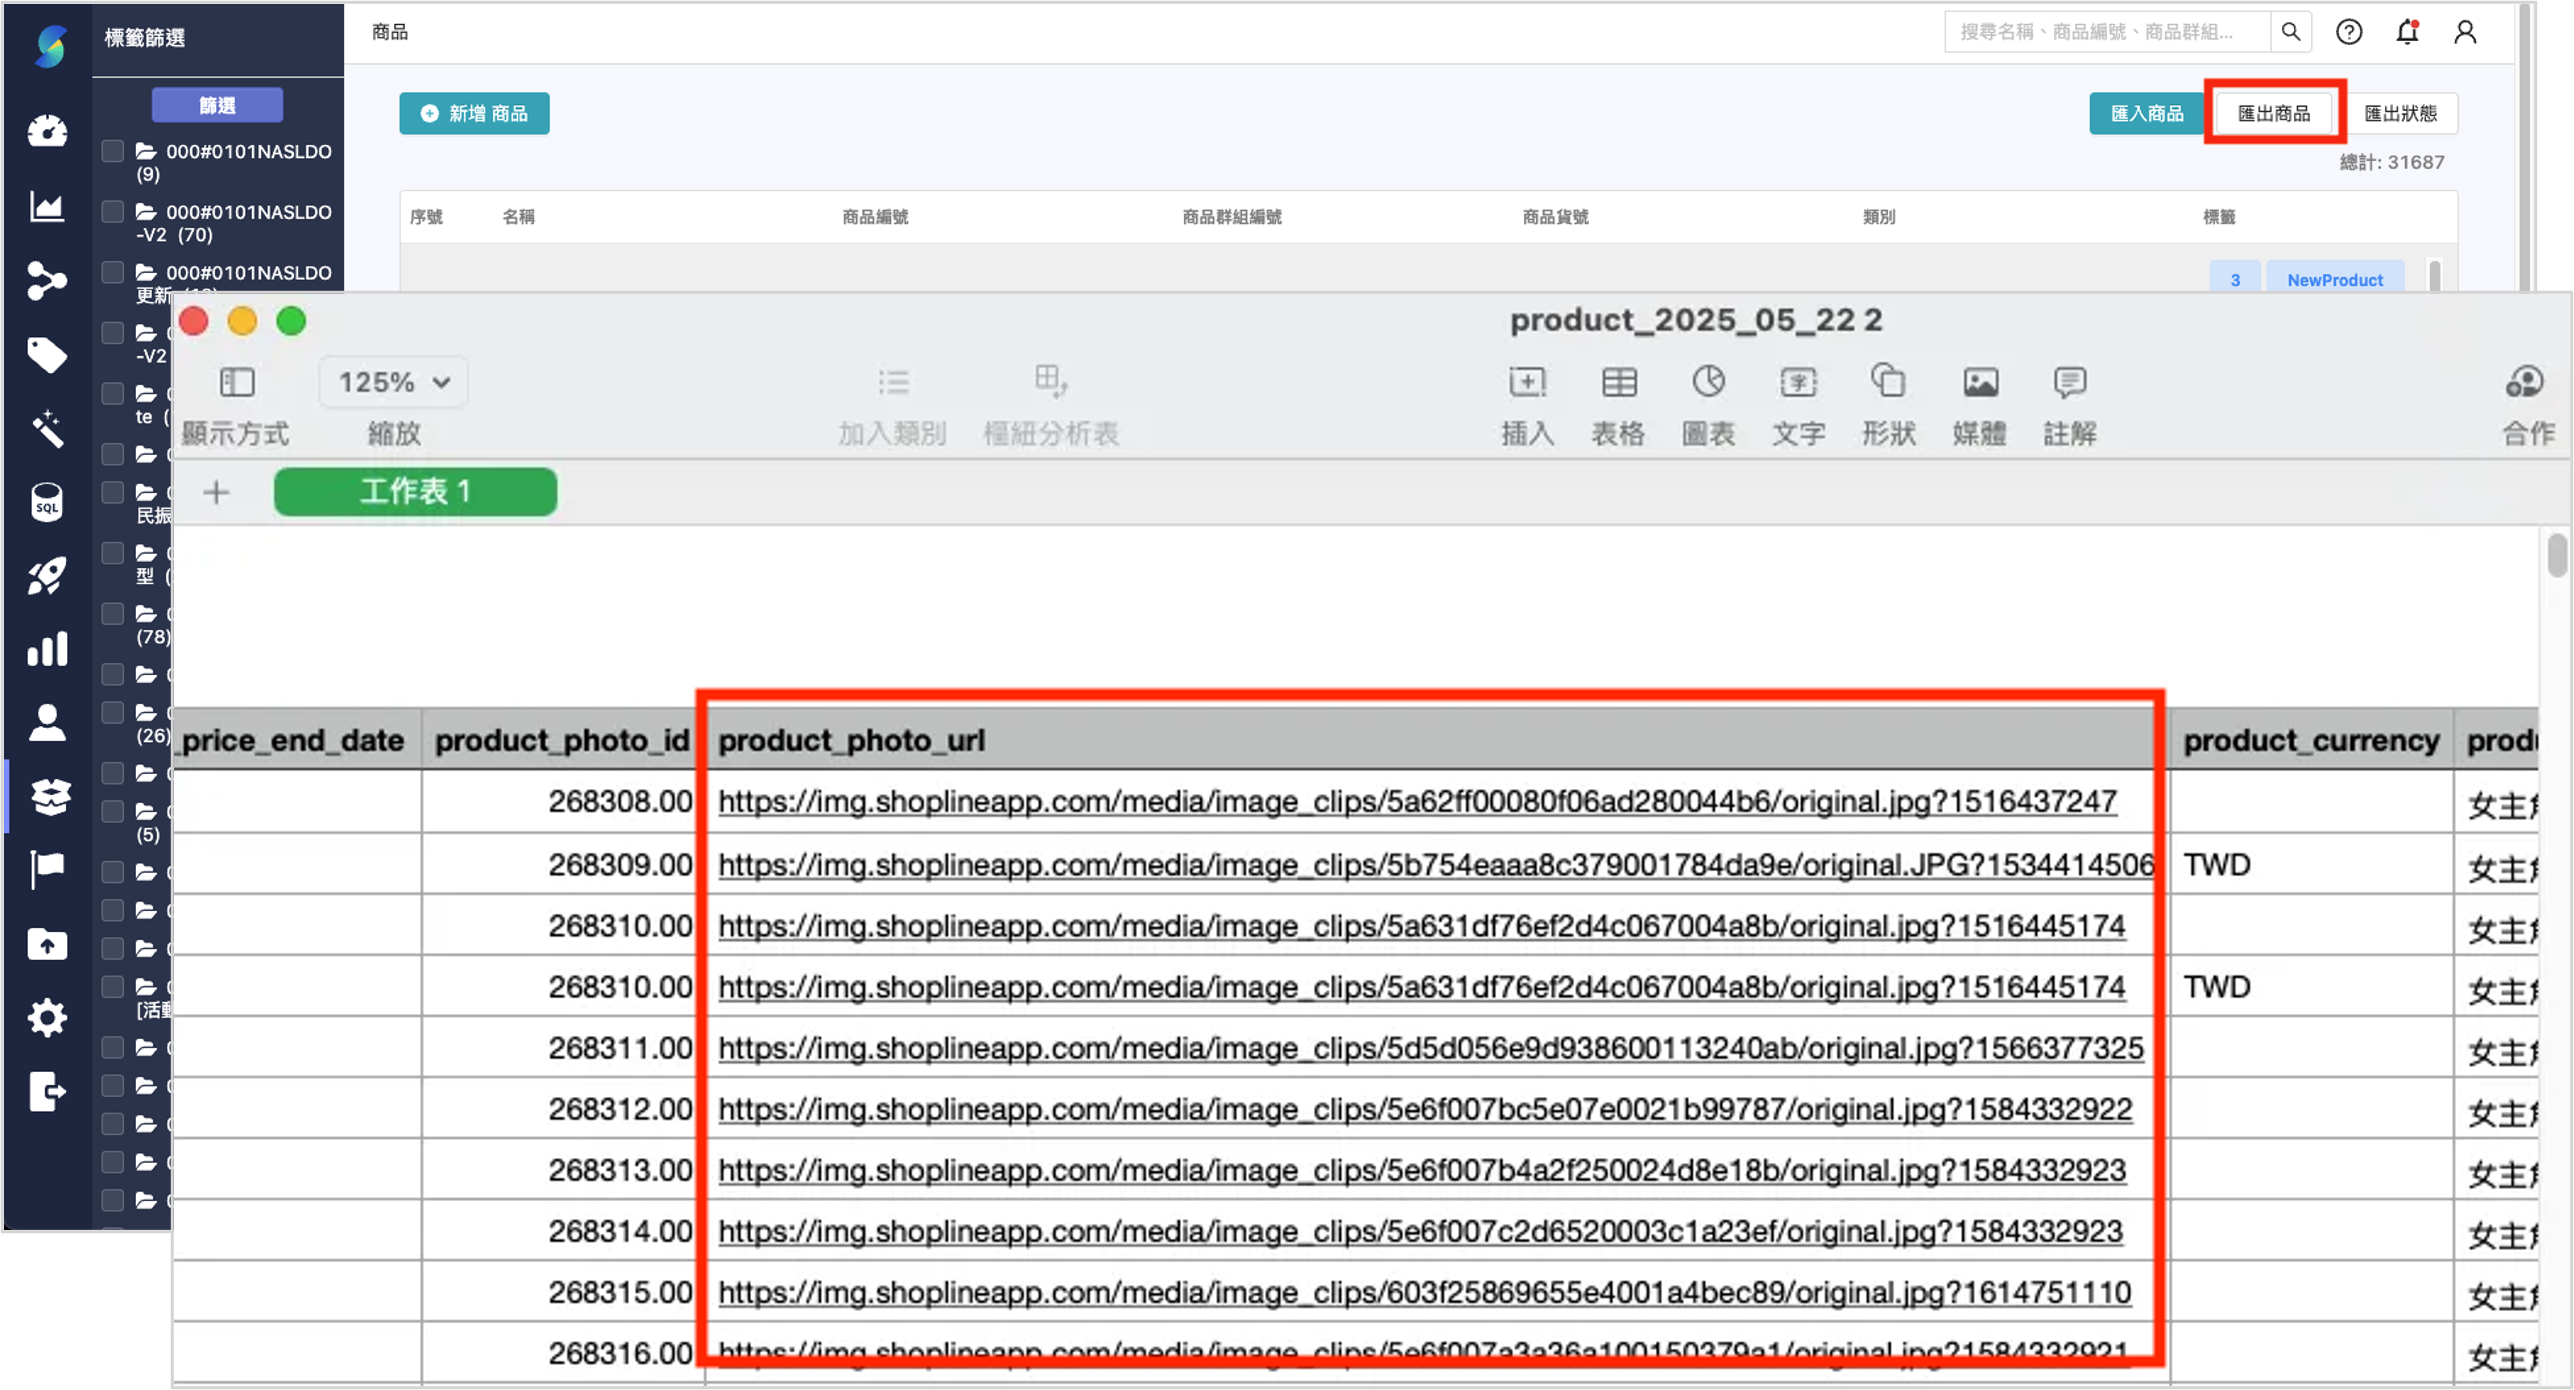
Task: Switch to the 工作表 1 sheet tab
Action: point(415,492)
